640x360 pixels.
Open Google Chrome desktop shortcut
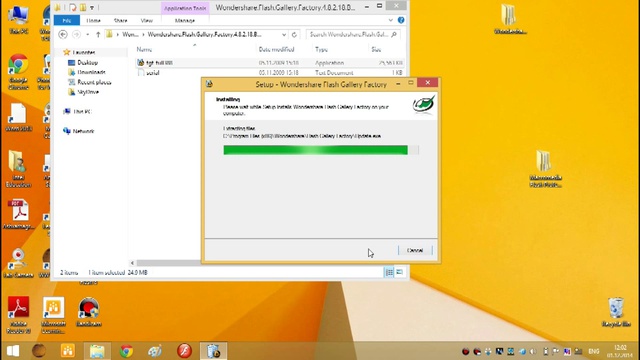(x=18, y=71)
